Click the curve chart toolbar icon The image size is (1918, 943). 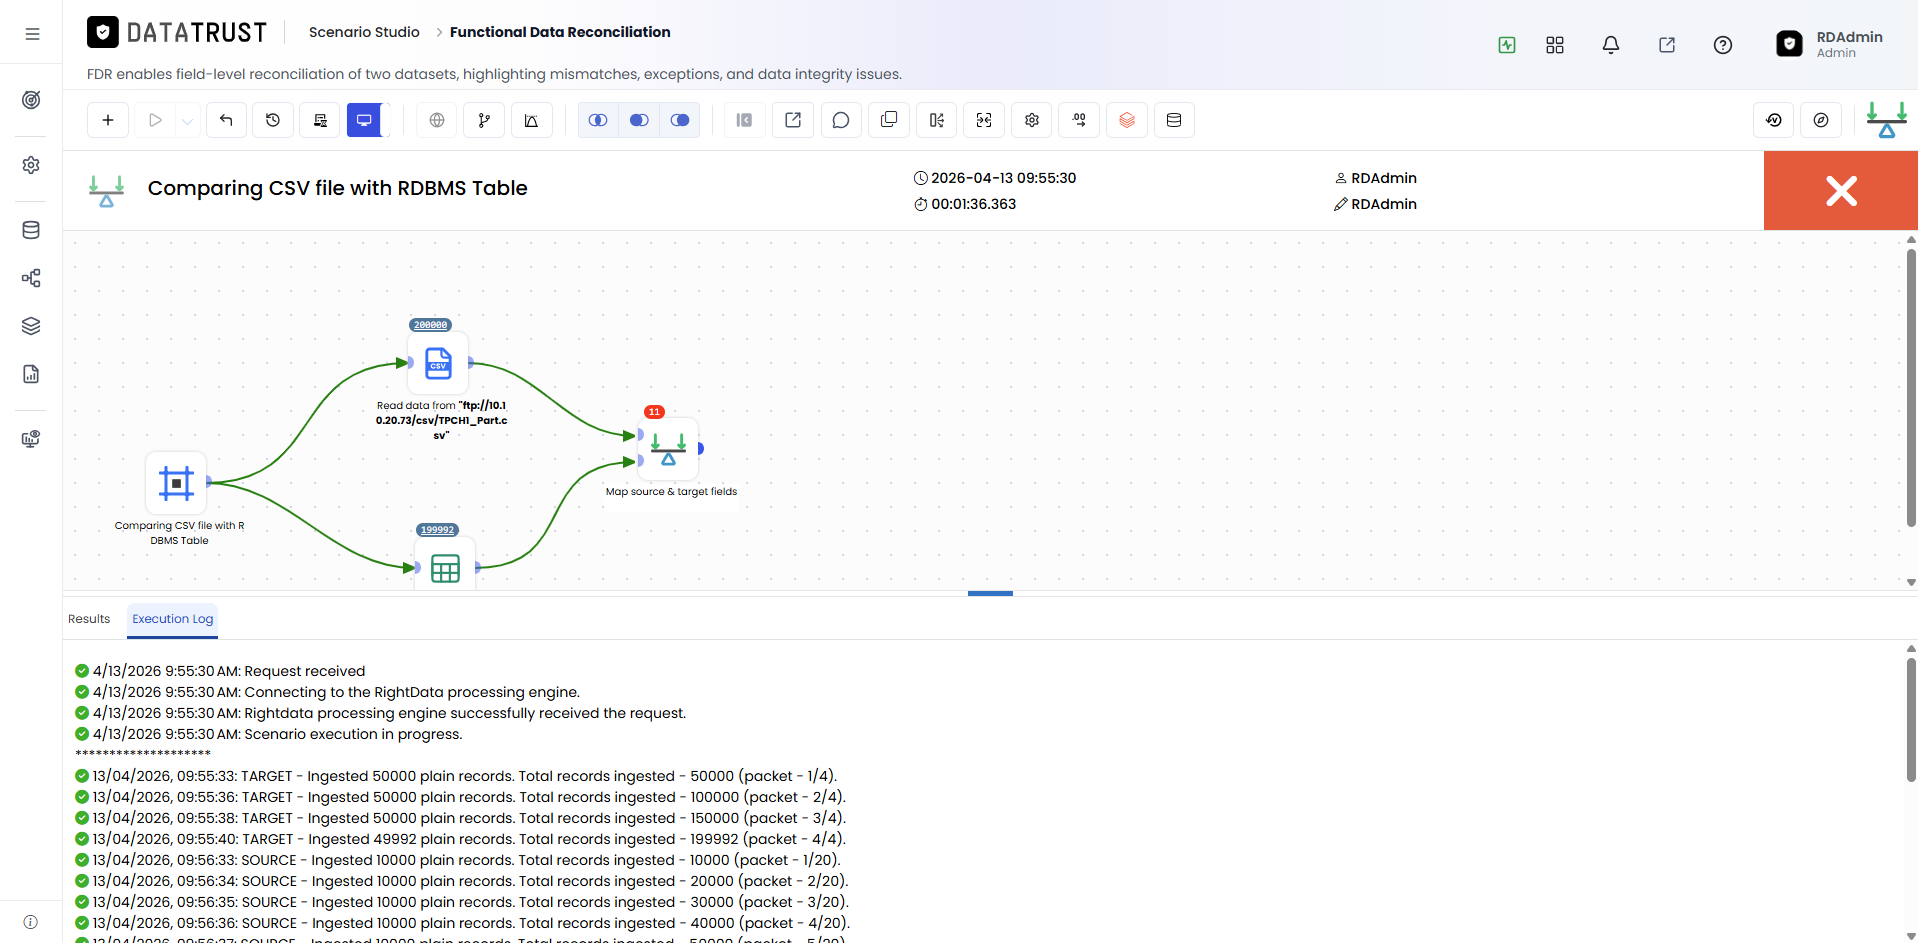[x=531, y=120]
